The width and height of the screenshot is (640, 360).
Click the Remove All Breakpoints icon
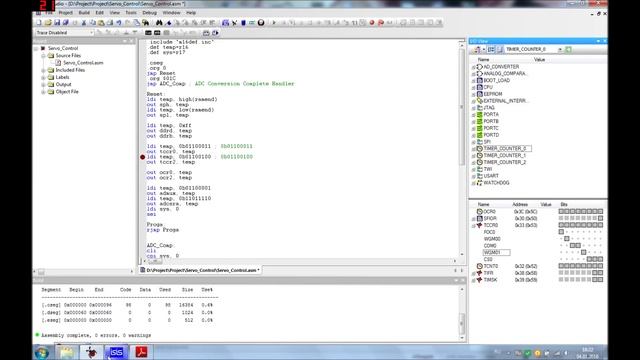coord(381,22)
